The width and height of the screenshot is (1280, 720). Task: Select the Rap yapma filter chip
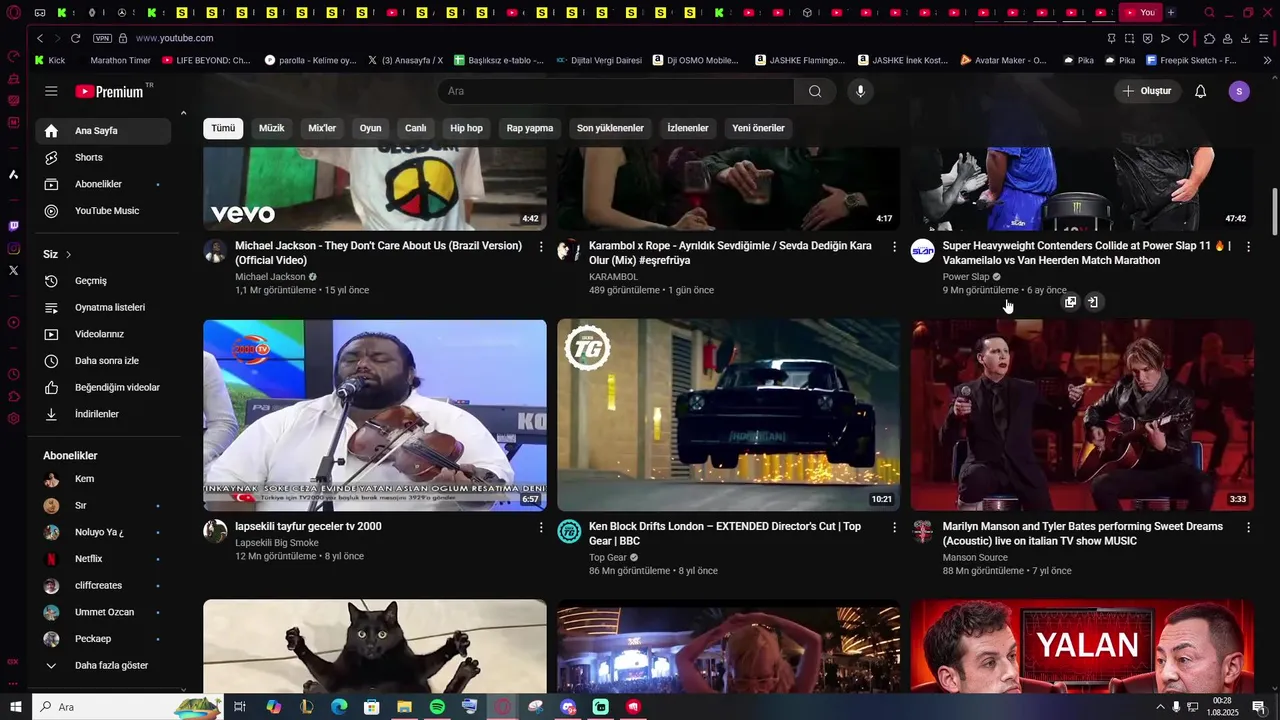tap(530, 128)
